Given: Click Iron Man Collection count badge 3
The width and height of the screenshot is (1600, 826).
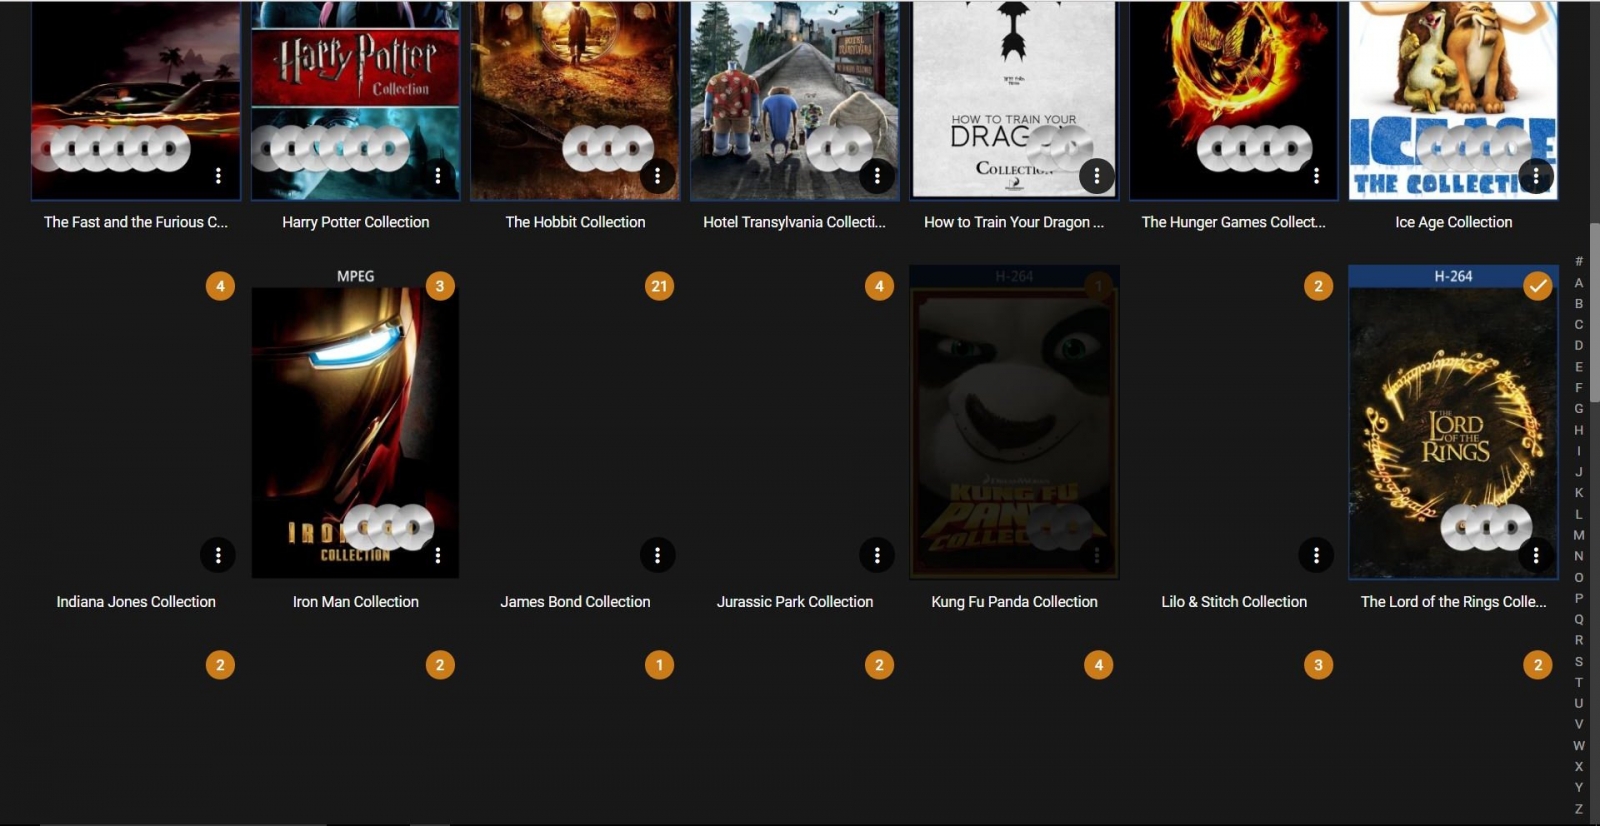Looking at the screenshot, I should [440, 286].
